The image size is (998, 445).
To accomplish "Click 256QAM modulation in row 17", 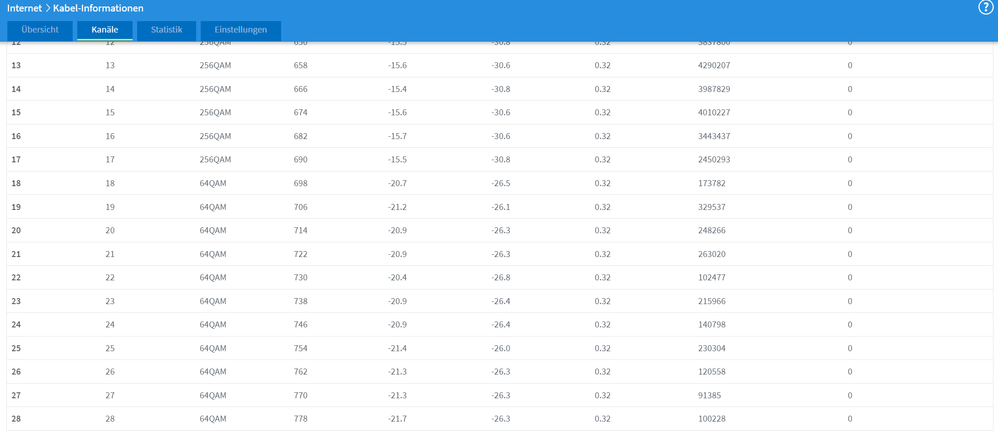I will click(x=215, y=160).
